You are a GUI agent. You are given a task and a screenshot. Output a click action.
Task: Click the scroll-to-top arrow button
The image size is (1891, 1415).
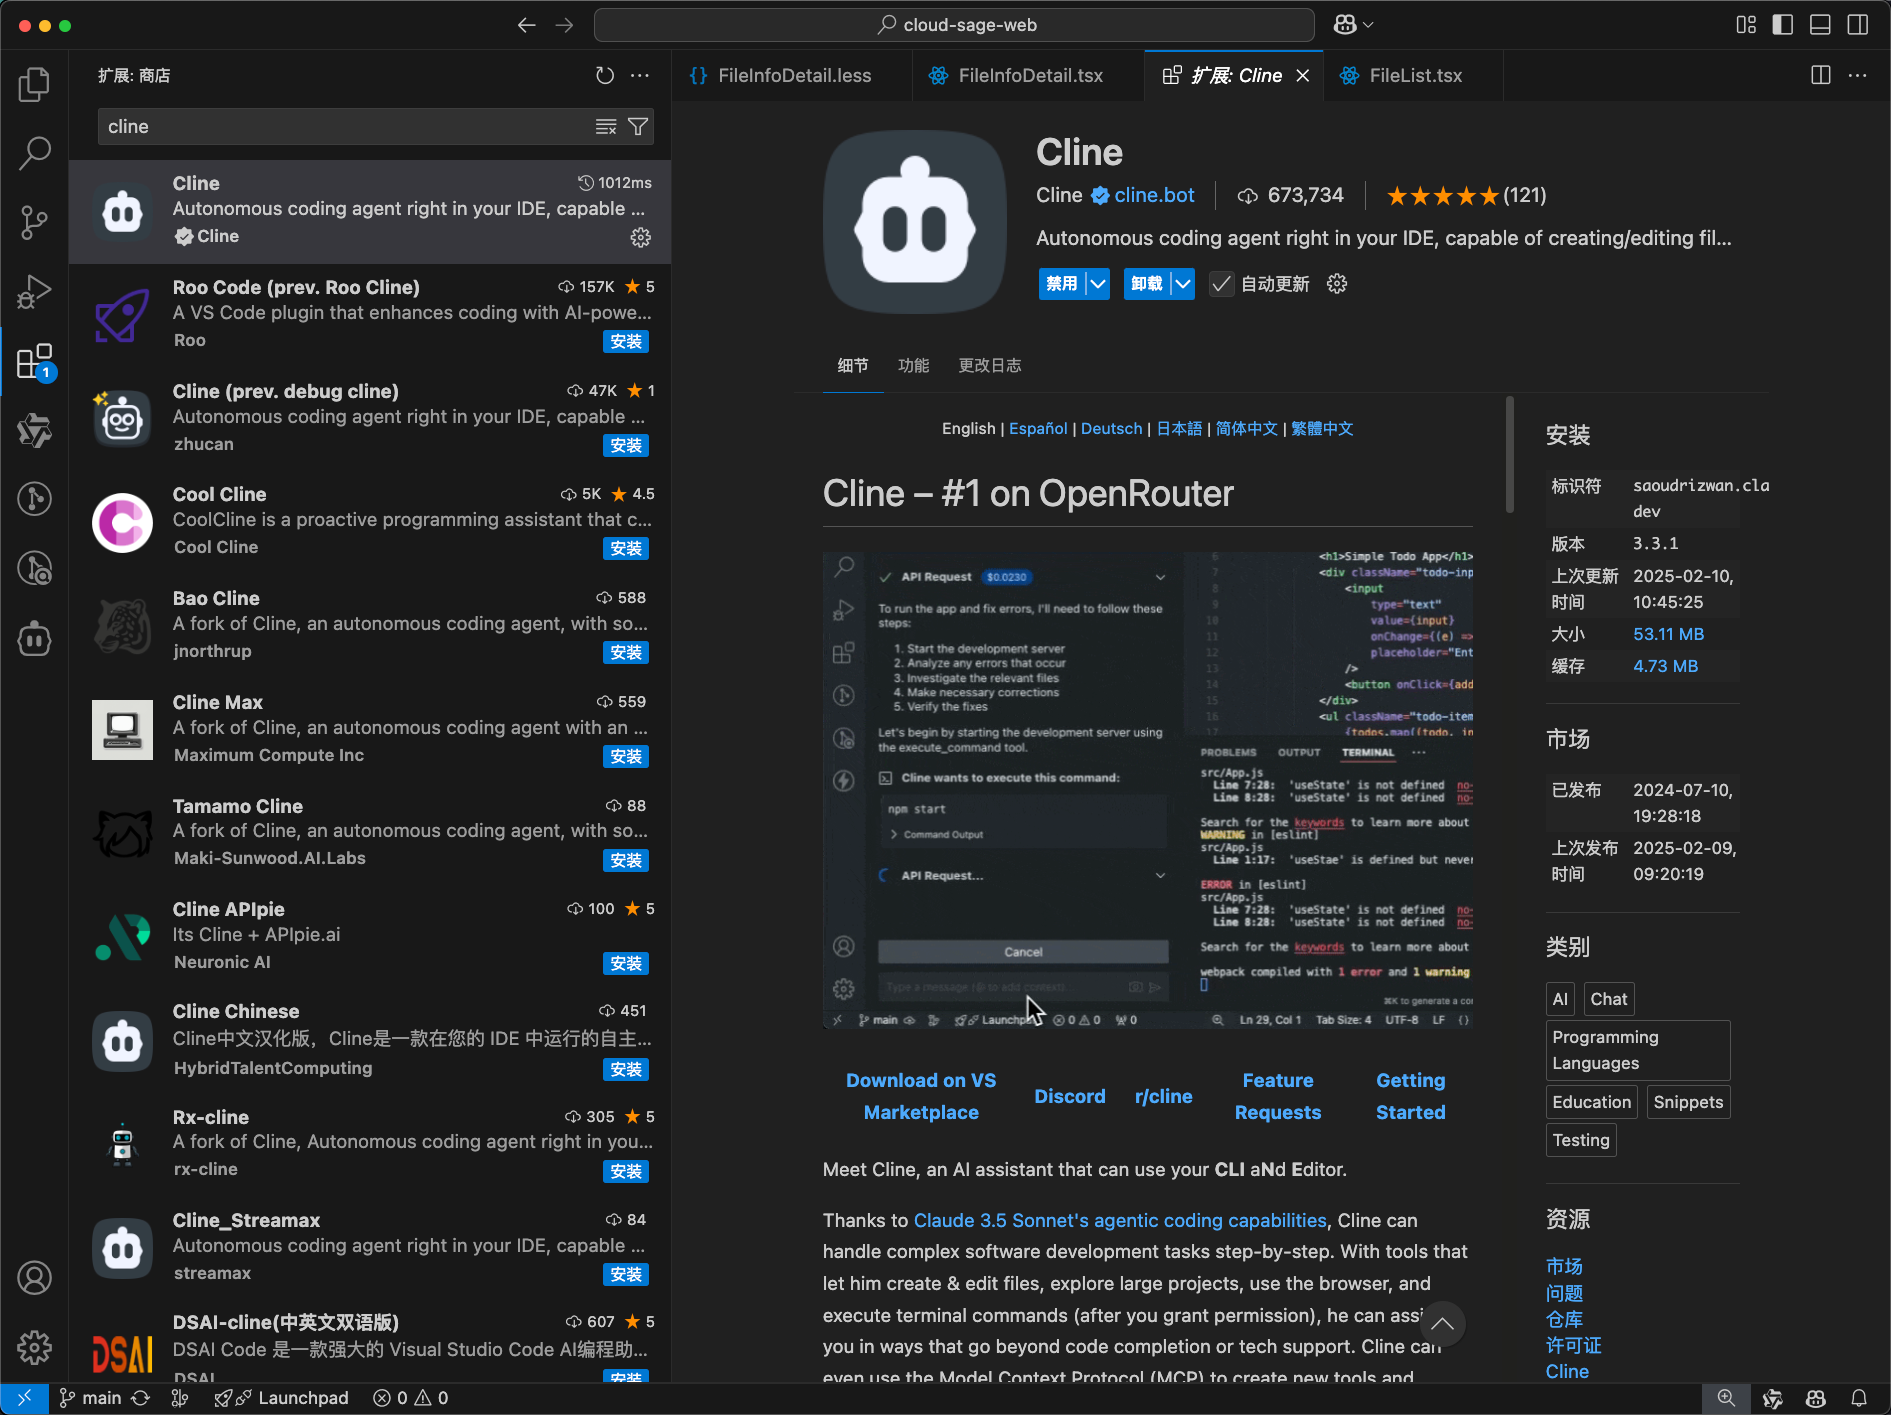(1442, 1324)
